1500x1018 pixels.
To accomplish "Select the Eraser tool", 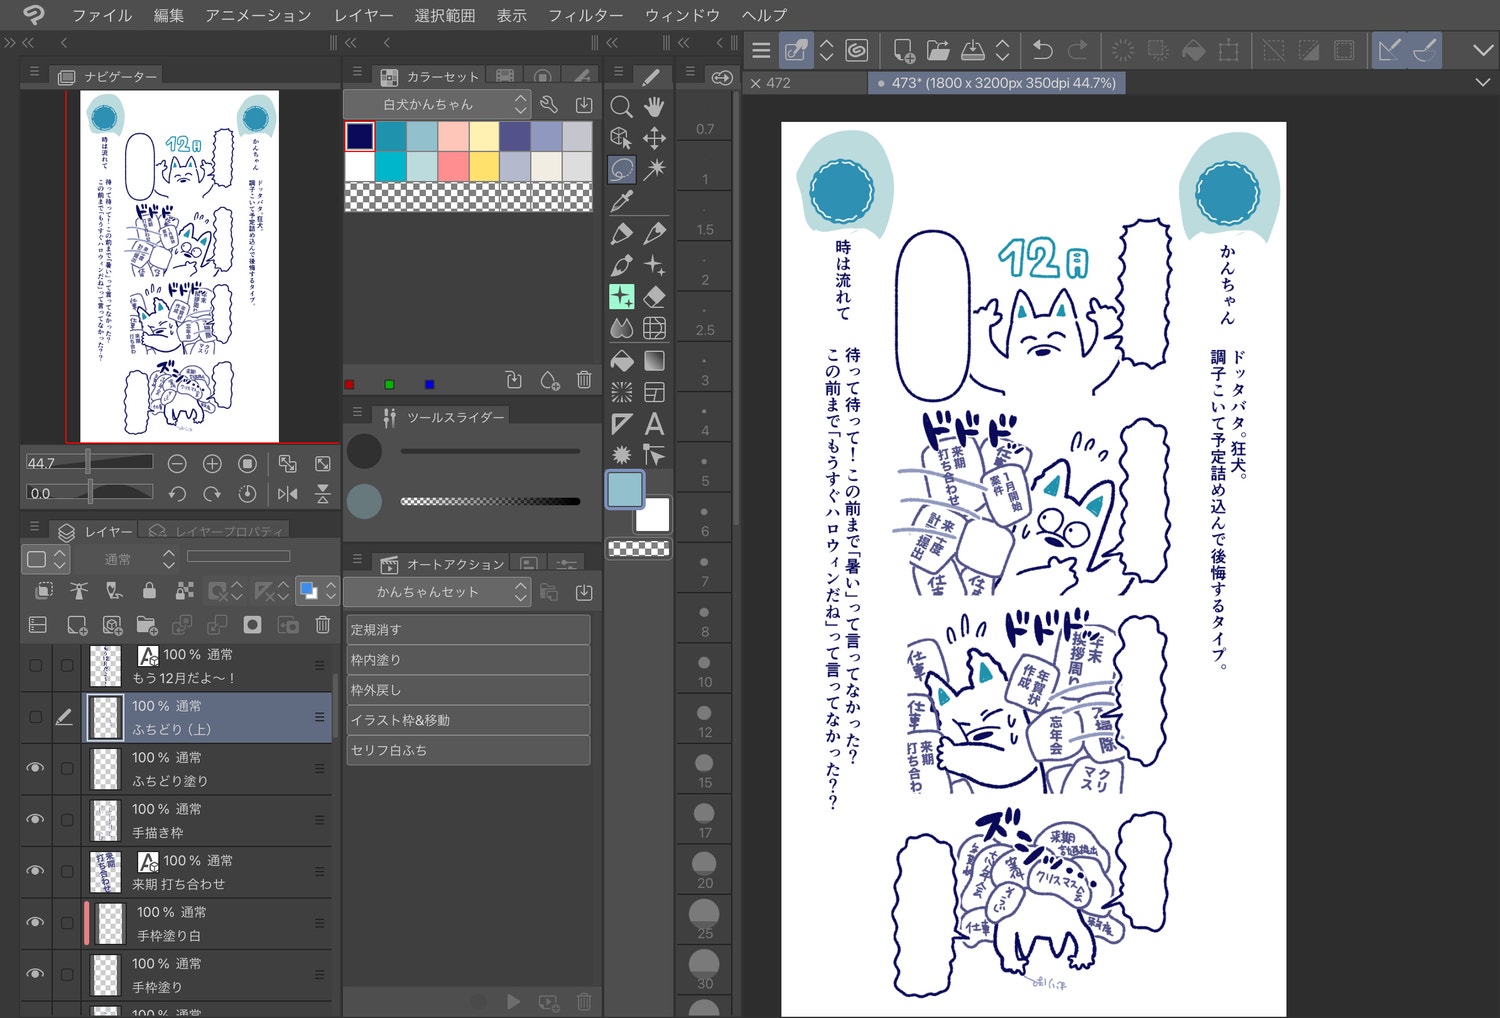I will tap(654, 297).
